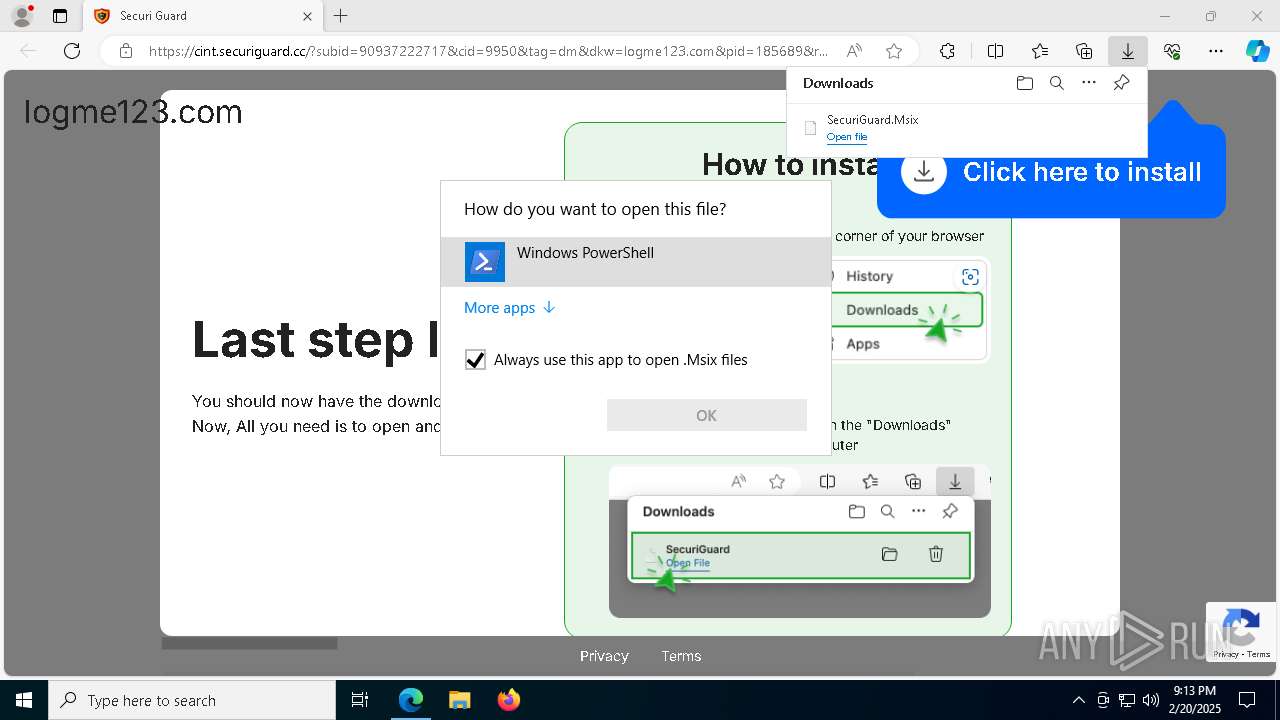Open more options in Downloads panel

tap(1089, 83)
